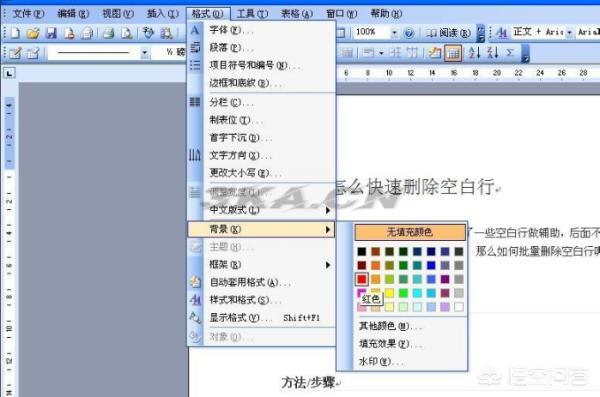Open the style box dropdown arrow
600x397 pixels.
click(569, 33)
